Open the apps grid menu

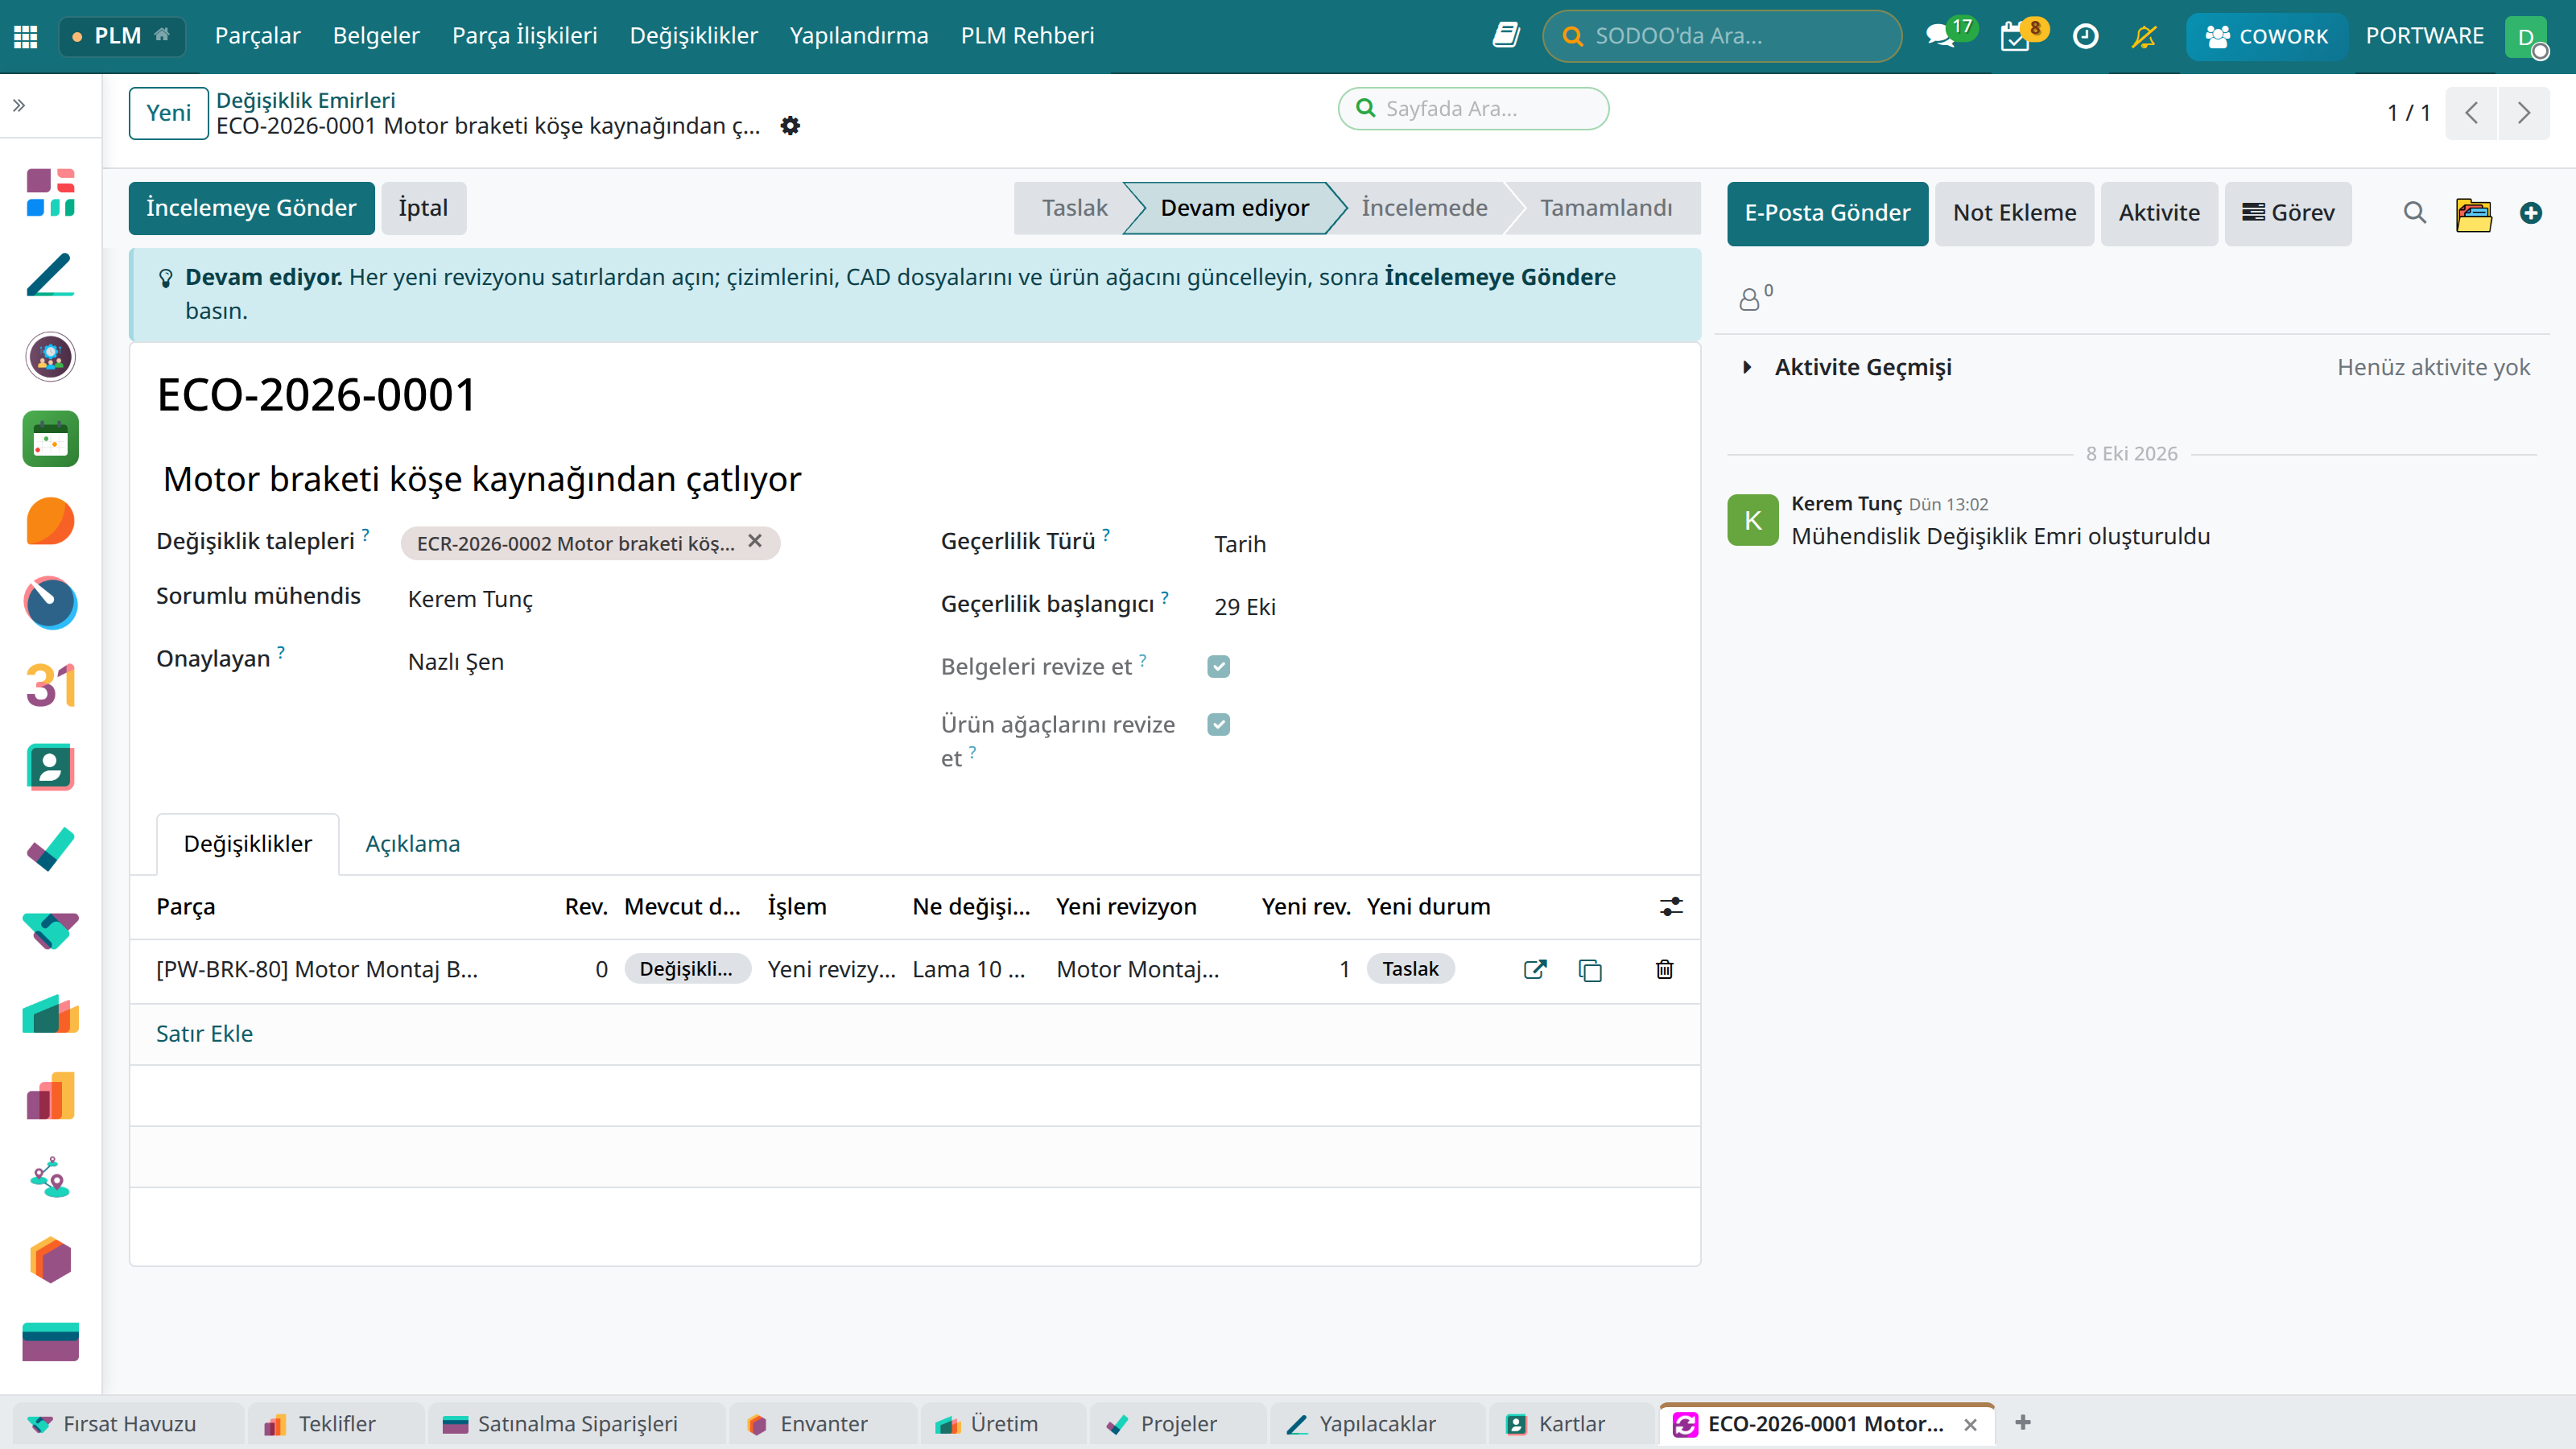coord(26,36)
